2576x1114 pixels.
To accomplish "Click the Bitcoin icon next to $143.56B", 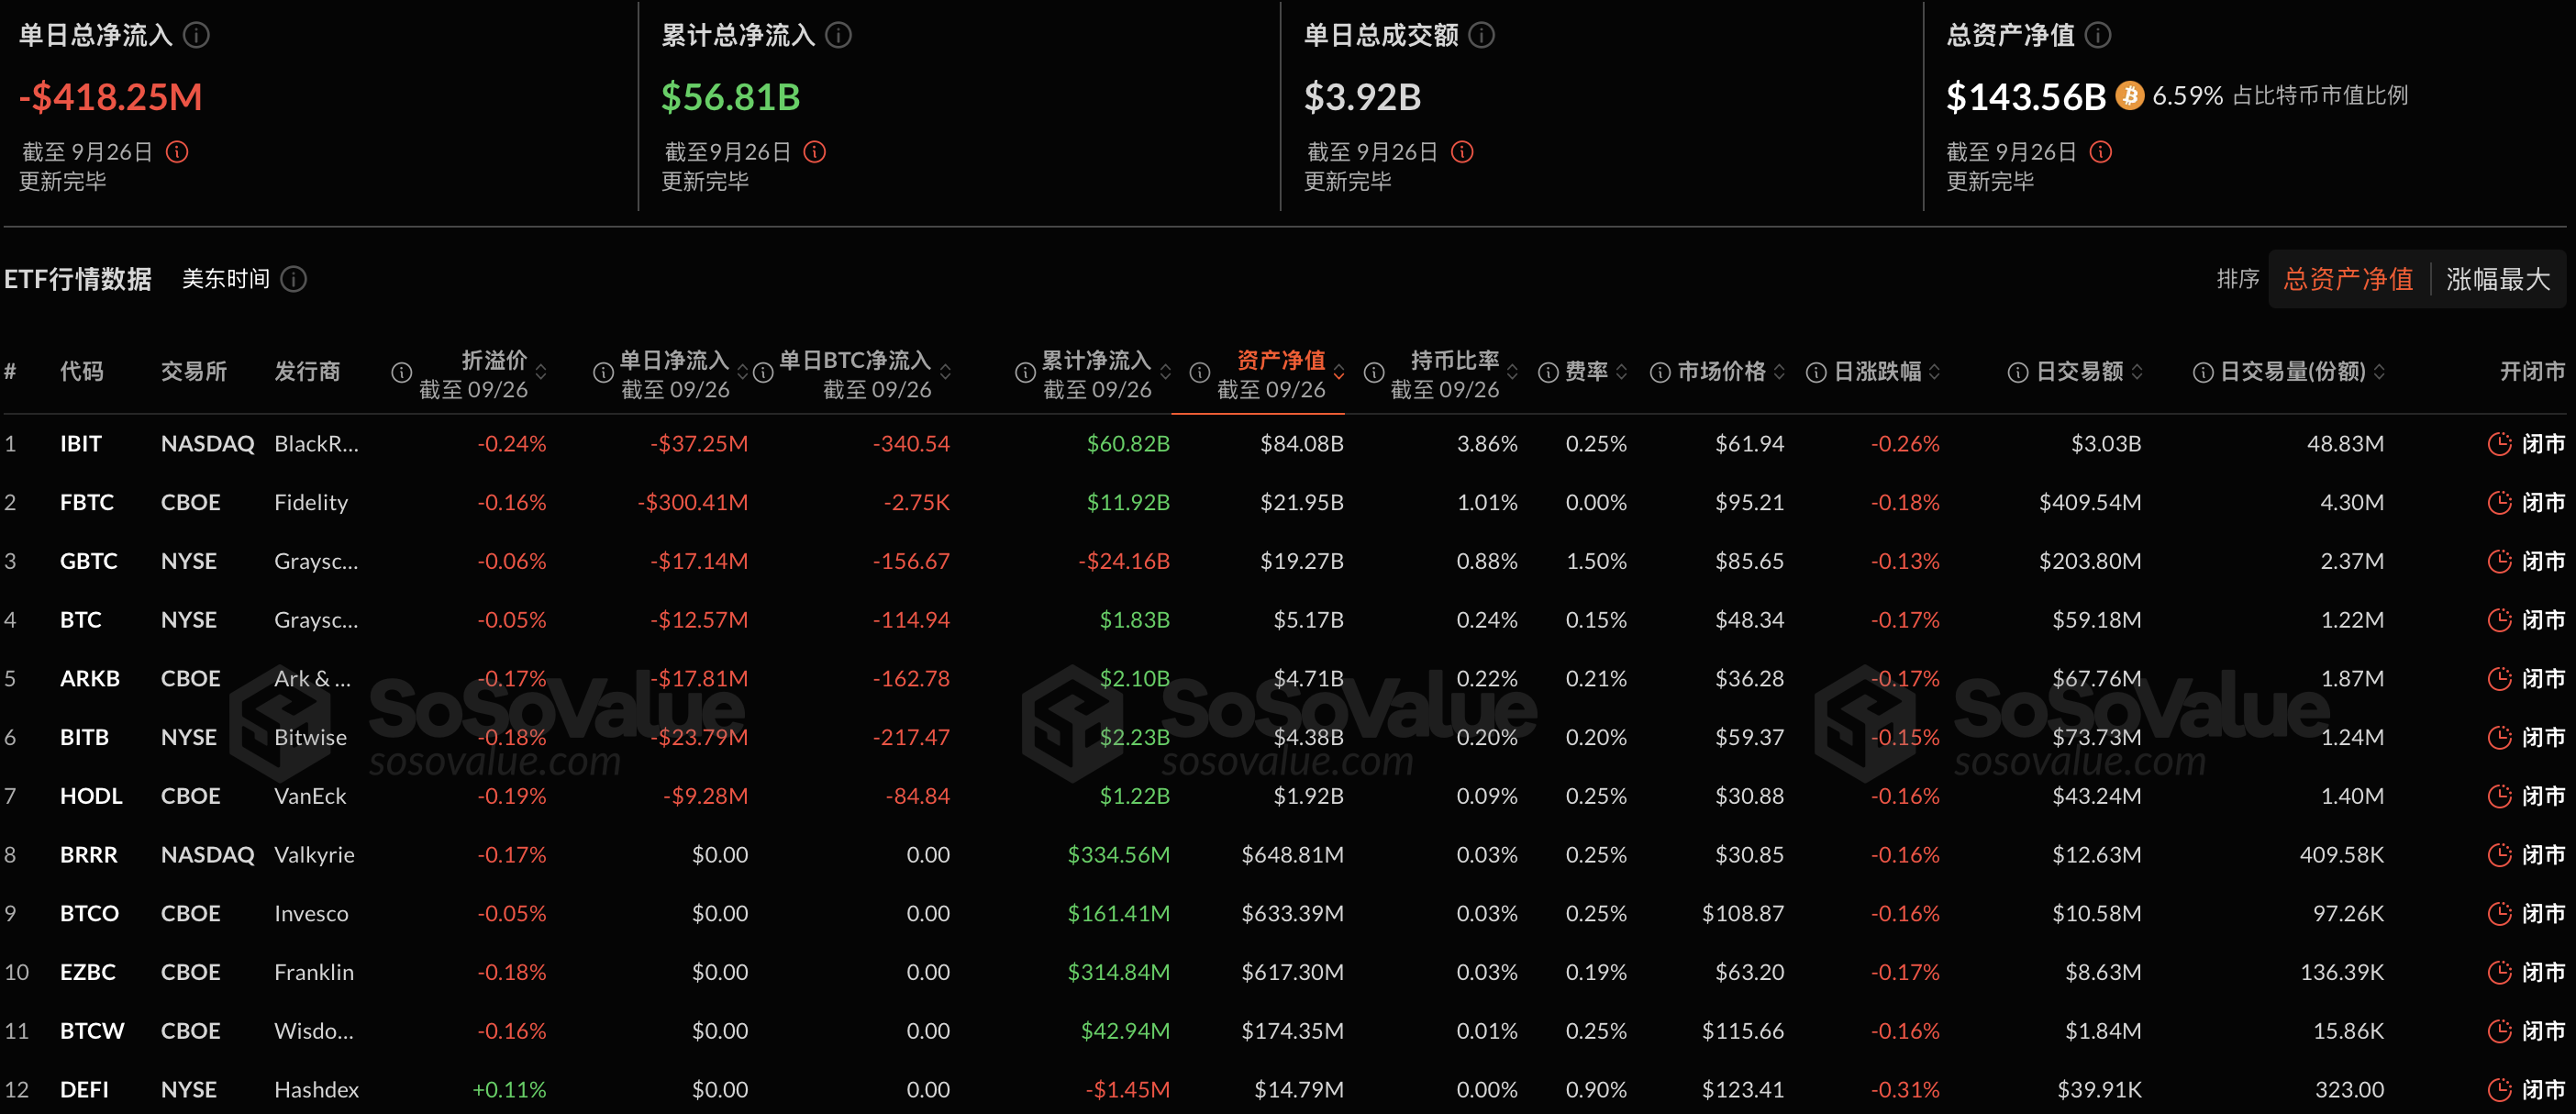I will click(x=2129, y=95).
